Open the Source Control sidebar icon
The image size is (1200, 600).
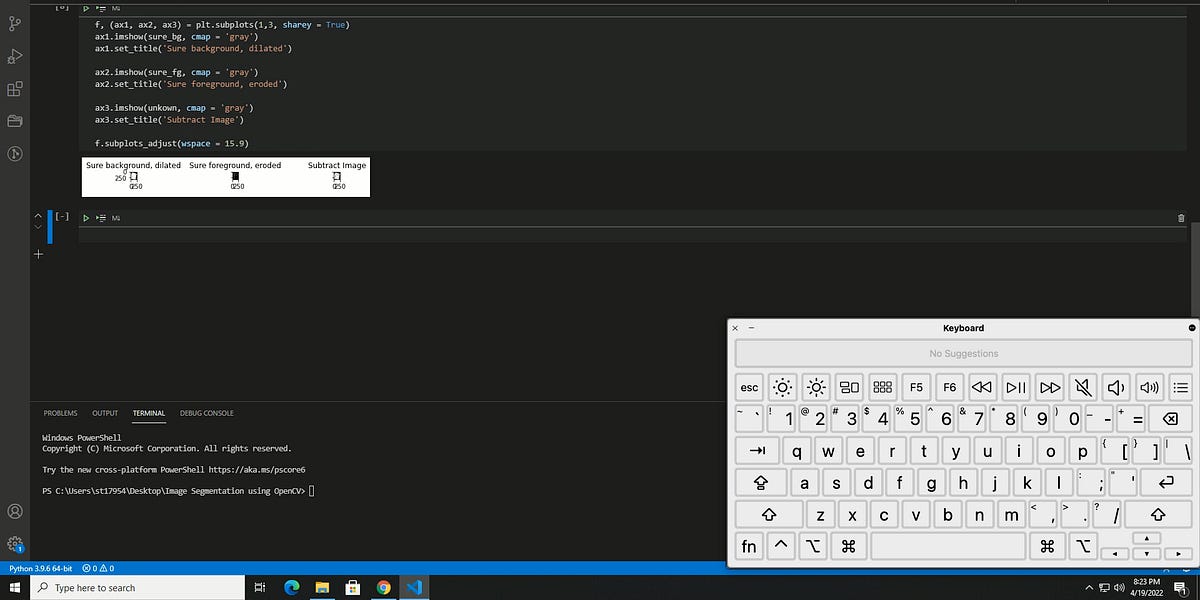15,22
